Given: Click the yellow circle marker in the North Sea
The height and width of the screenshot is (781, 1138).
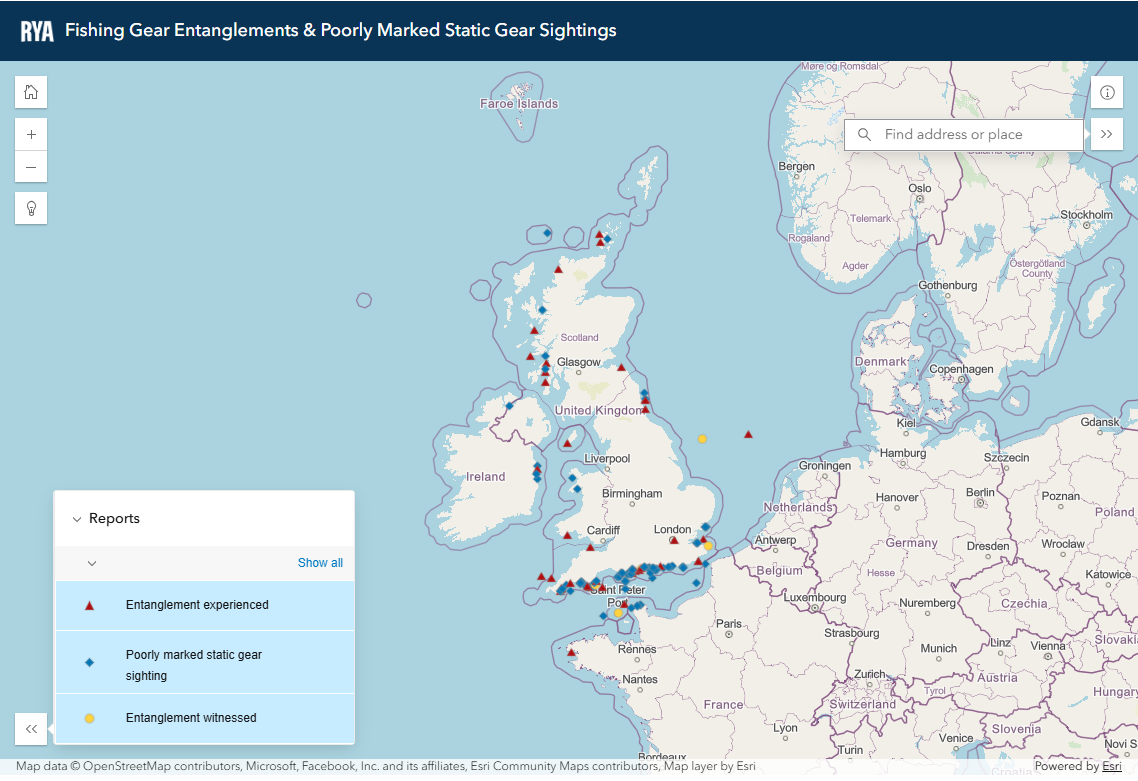Looking at the screenshot, I should [702, 438].
